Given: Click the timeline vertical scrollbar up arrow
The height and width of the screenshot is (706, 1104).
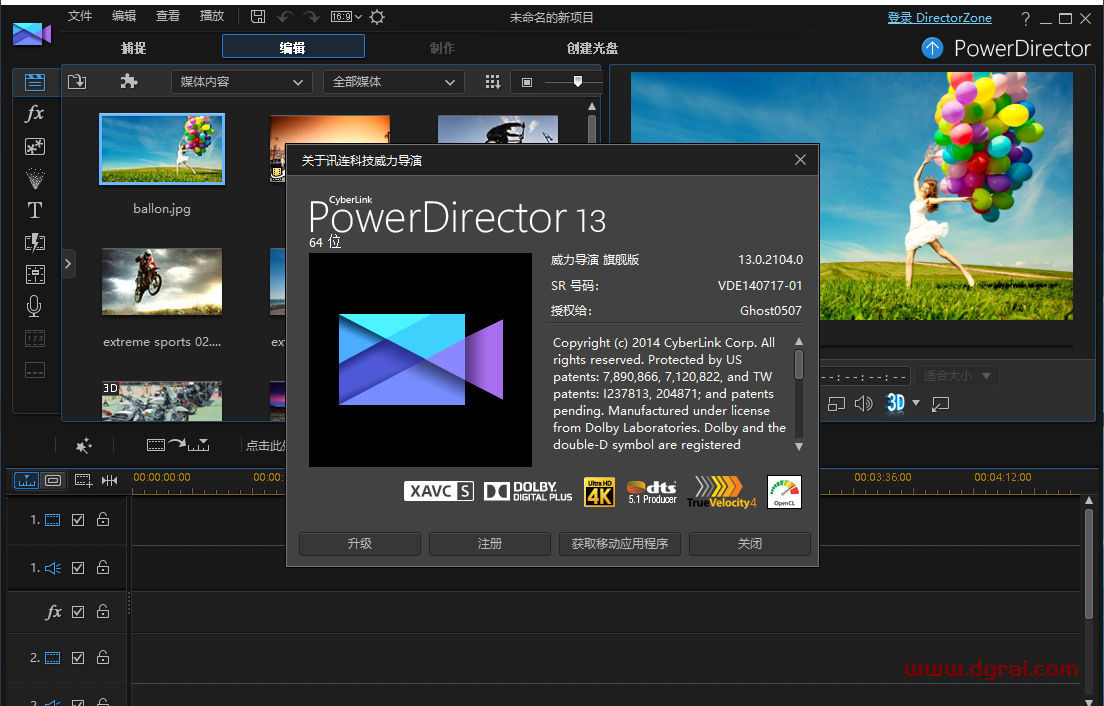Looking at the screenshot, I should click(x=1089, y=500).
